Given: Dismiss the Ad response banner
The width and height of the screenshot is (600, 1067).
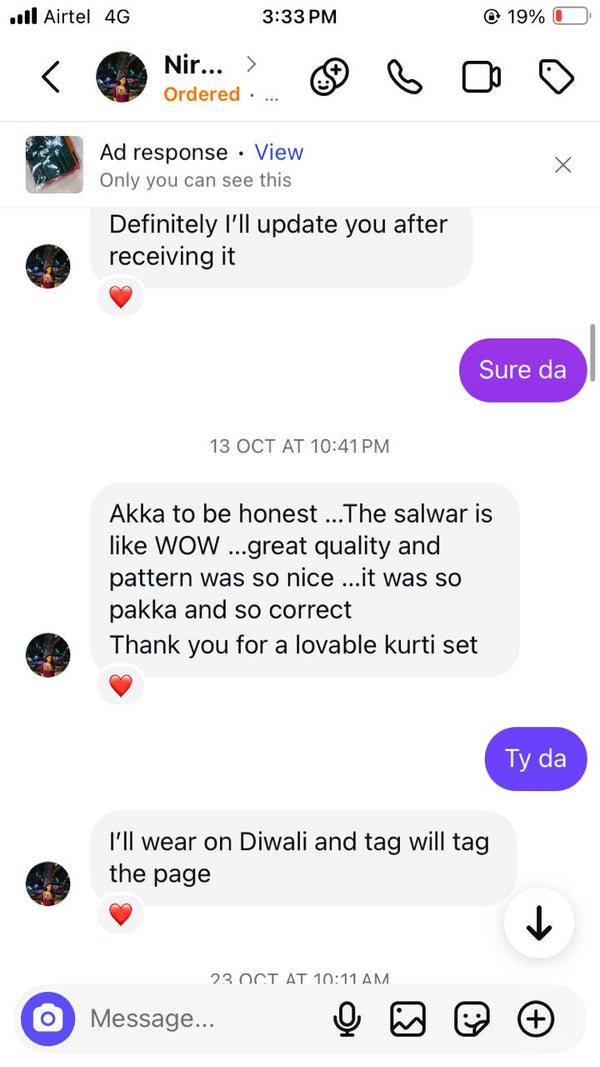Looking at the screenshot, I should pyautogui.click(x=563, y=165).
